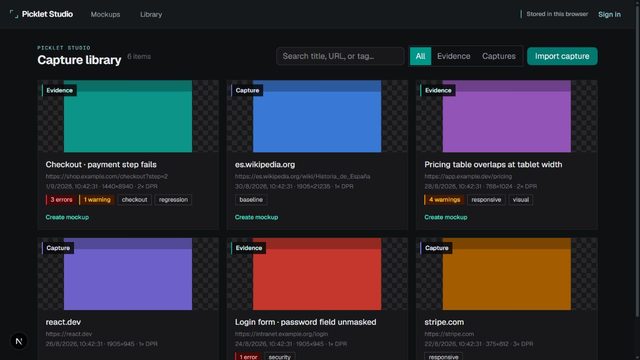This screenshot has width=640, height=360.
Task: Click the 'responsive' tag on Pricing card
Action: [x=486, y=200]
